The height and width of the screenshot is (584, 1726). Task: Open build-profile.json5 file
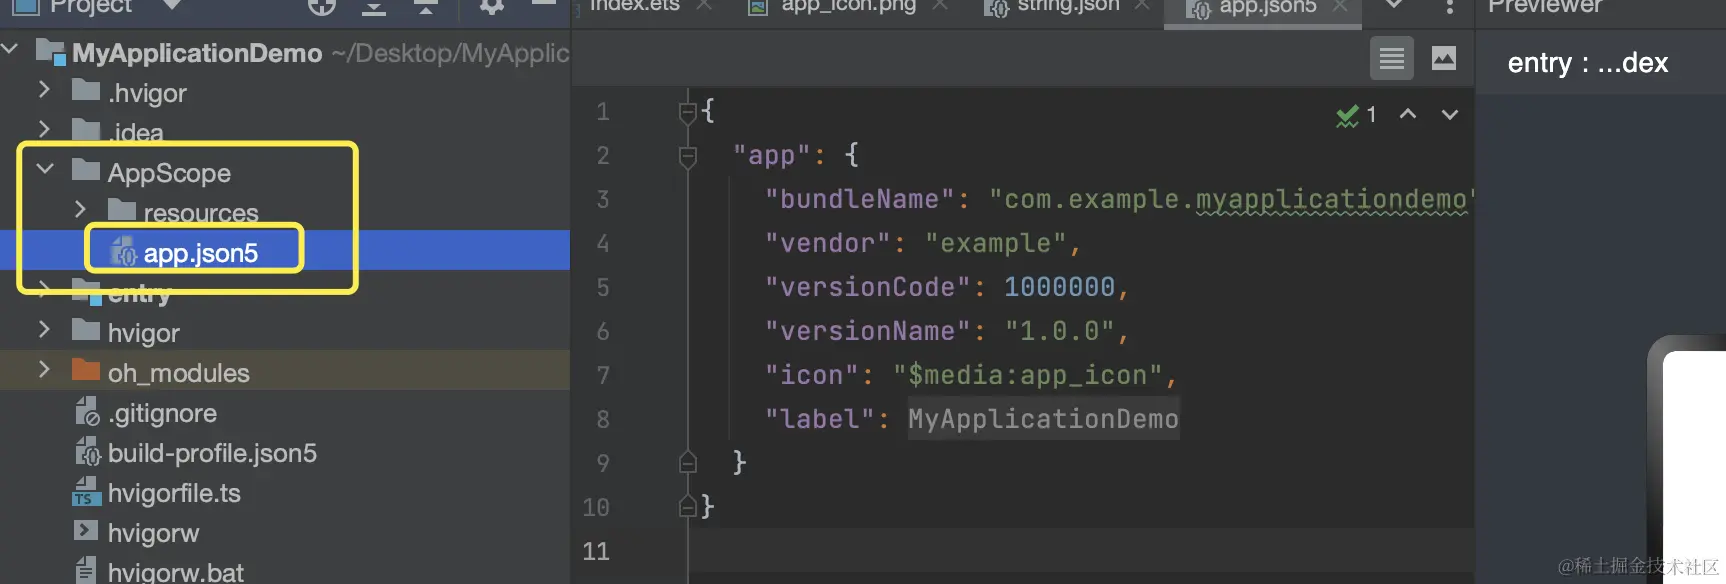(212, 453)
